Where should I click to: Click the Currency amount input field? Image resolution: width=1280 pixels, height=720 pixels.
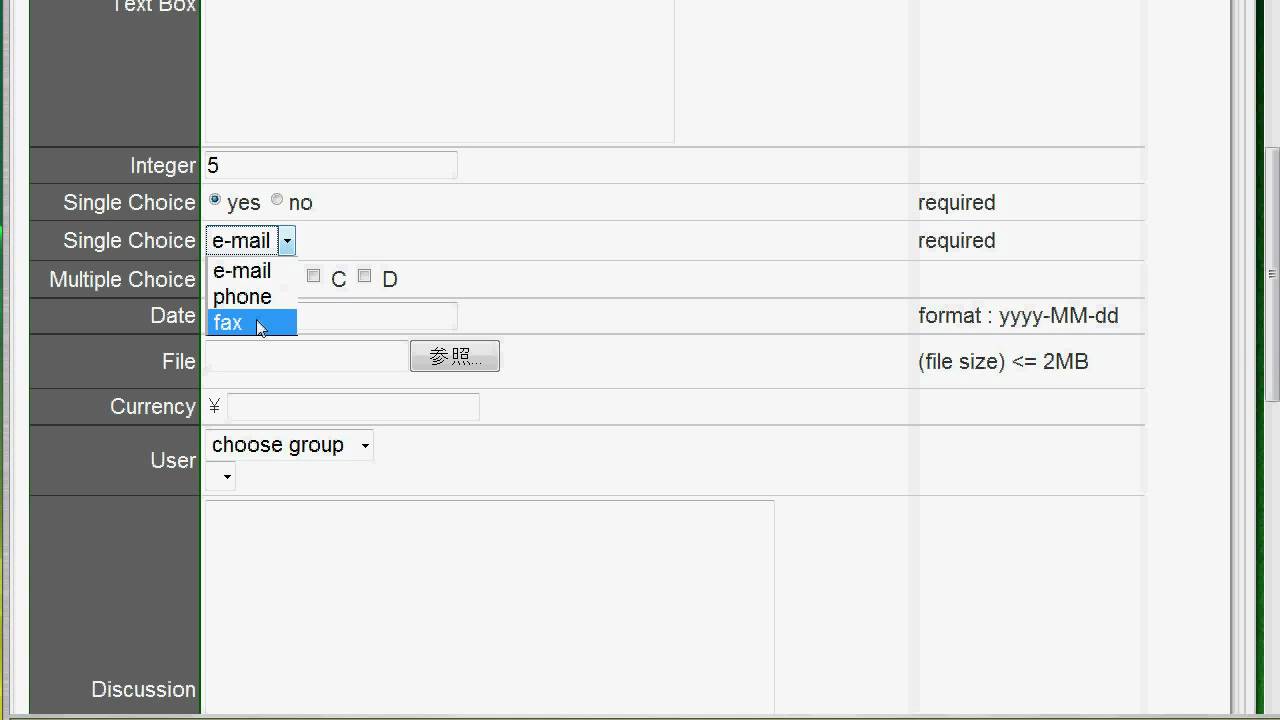[353, 406]
